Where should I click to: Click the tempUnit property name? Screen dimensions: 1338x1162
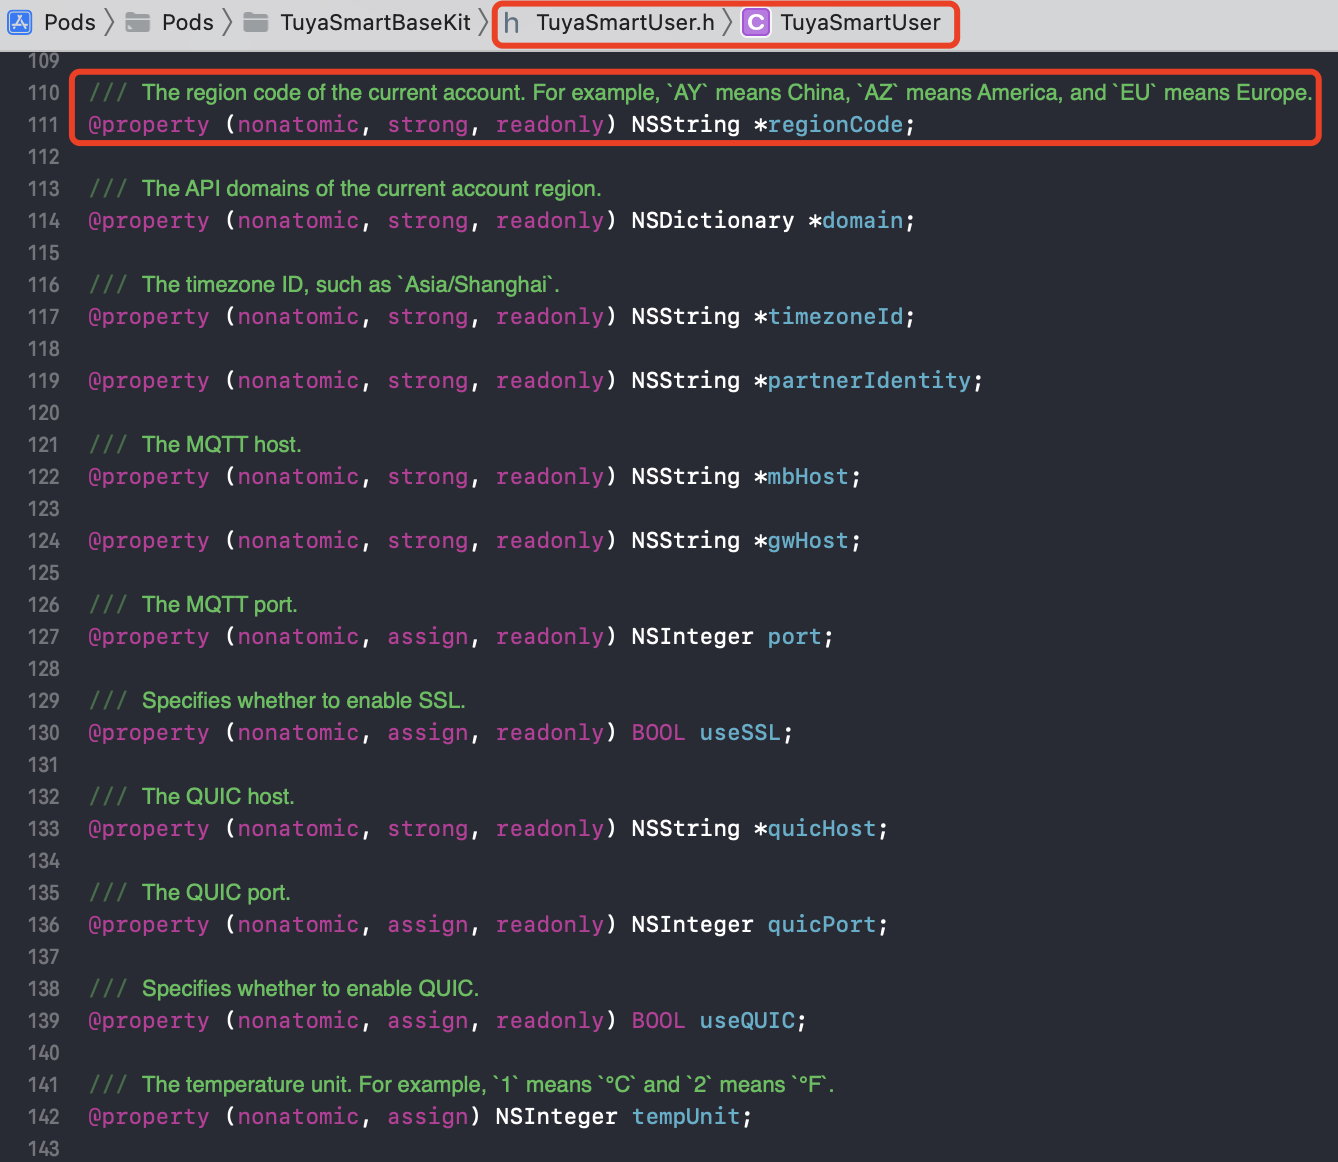686,1116
